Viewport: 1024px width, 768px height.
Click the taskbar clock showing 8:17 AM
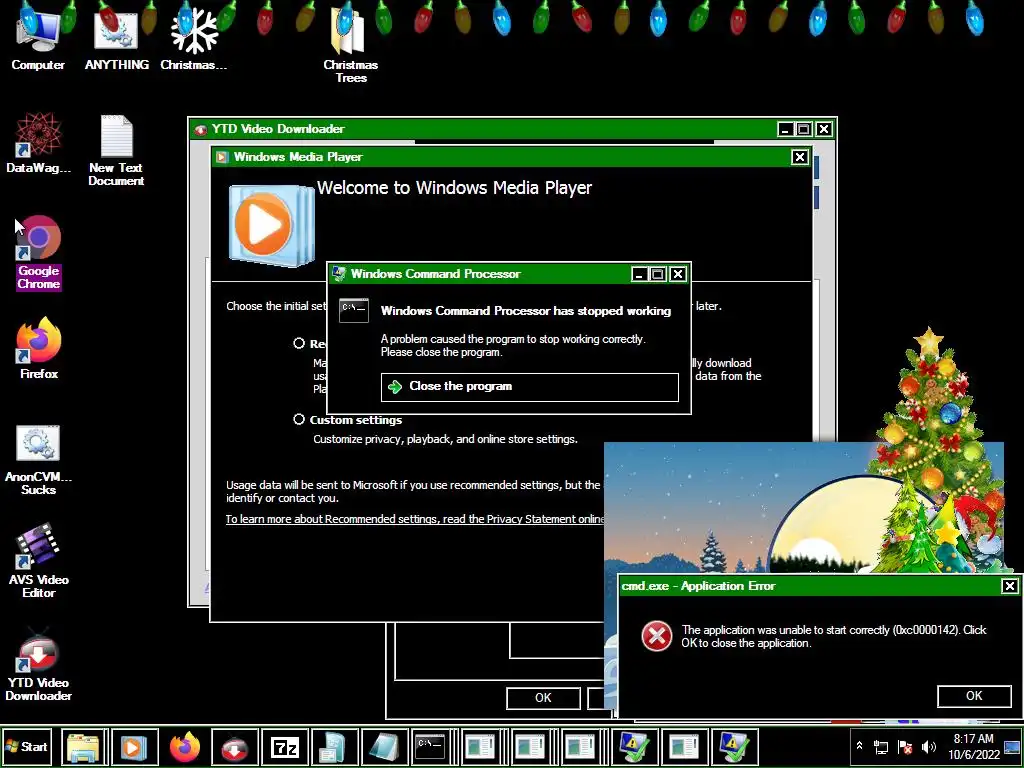click(x=974, y=746)
